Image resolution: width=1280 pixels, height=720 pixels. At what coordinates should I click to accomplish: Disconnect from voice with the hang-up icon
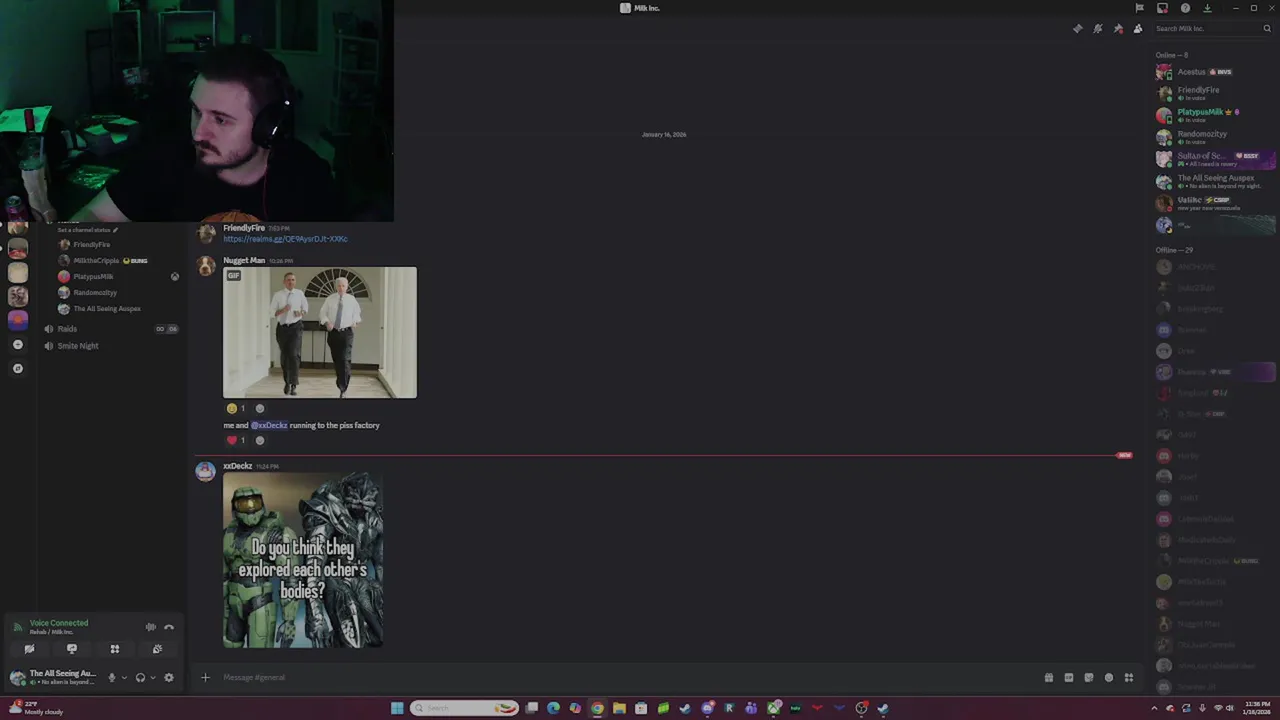[169, 627]
